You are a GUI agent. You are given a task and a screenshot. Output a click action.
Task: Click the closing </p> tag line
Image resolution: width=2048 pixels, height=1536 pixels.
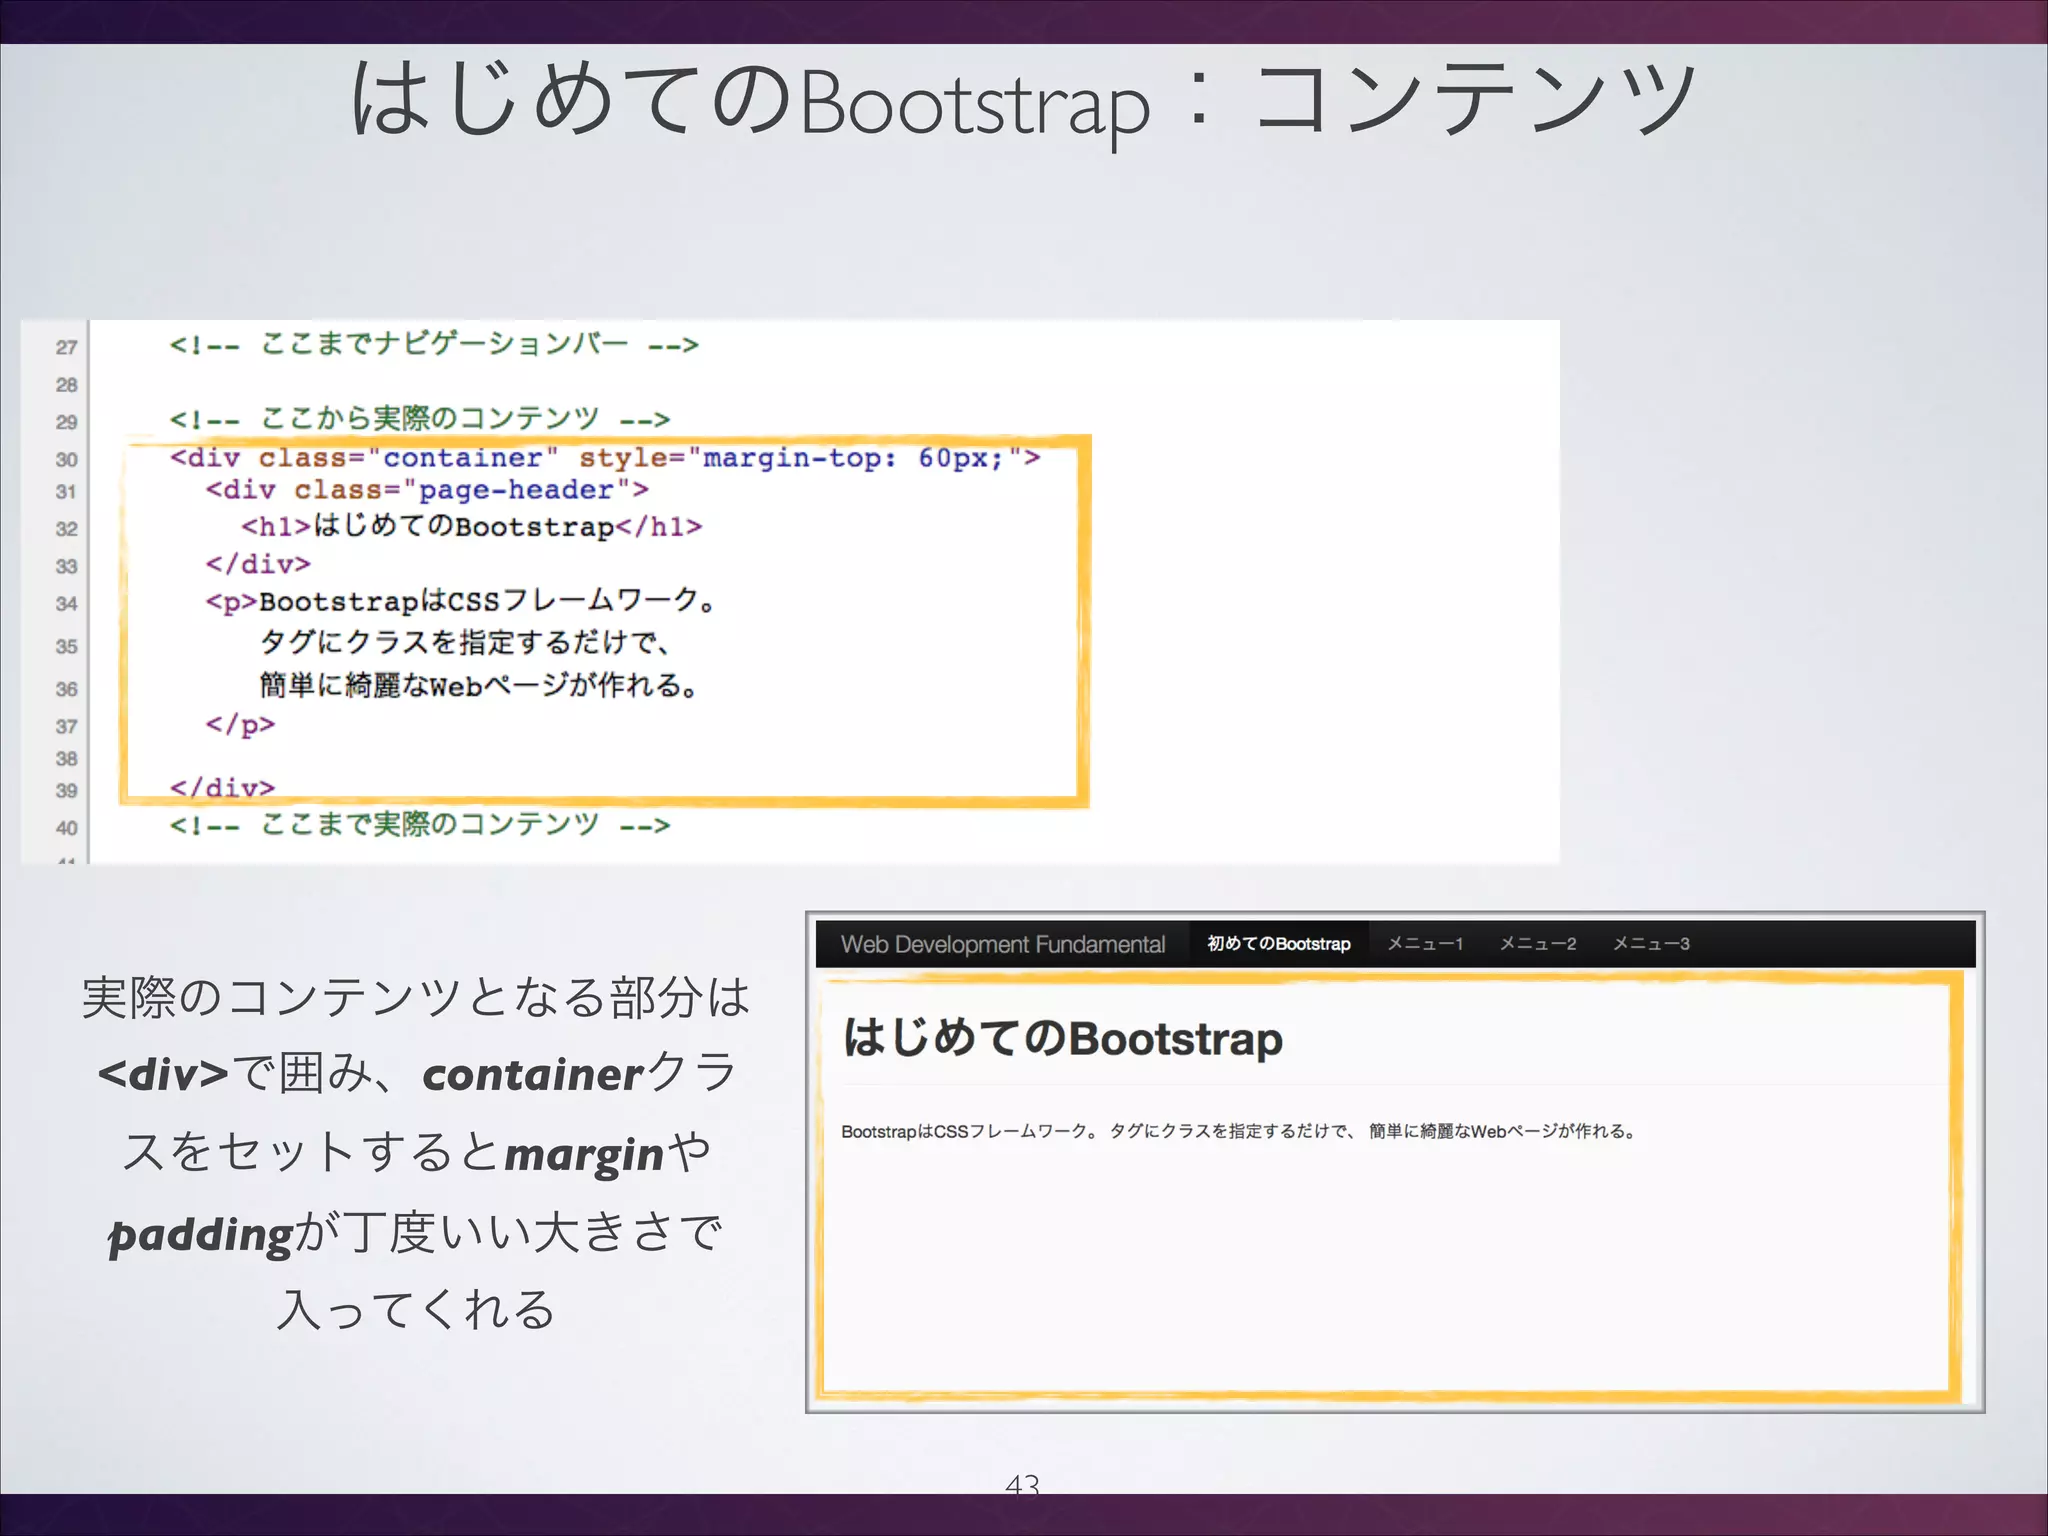point(240,724)
